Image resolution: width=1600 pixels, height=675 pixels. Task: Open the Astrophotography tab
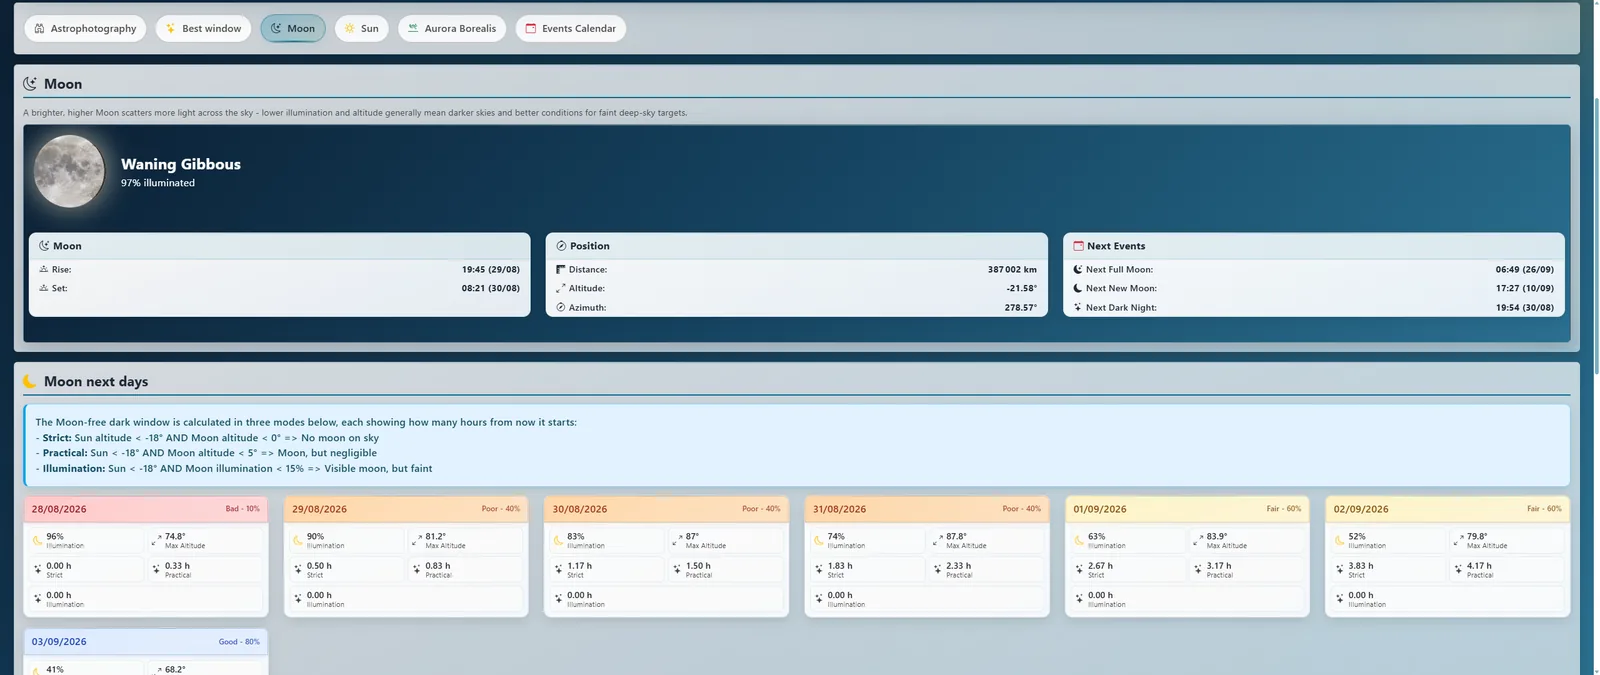(x=85, y=28)
